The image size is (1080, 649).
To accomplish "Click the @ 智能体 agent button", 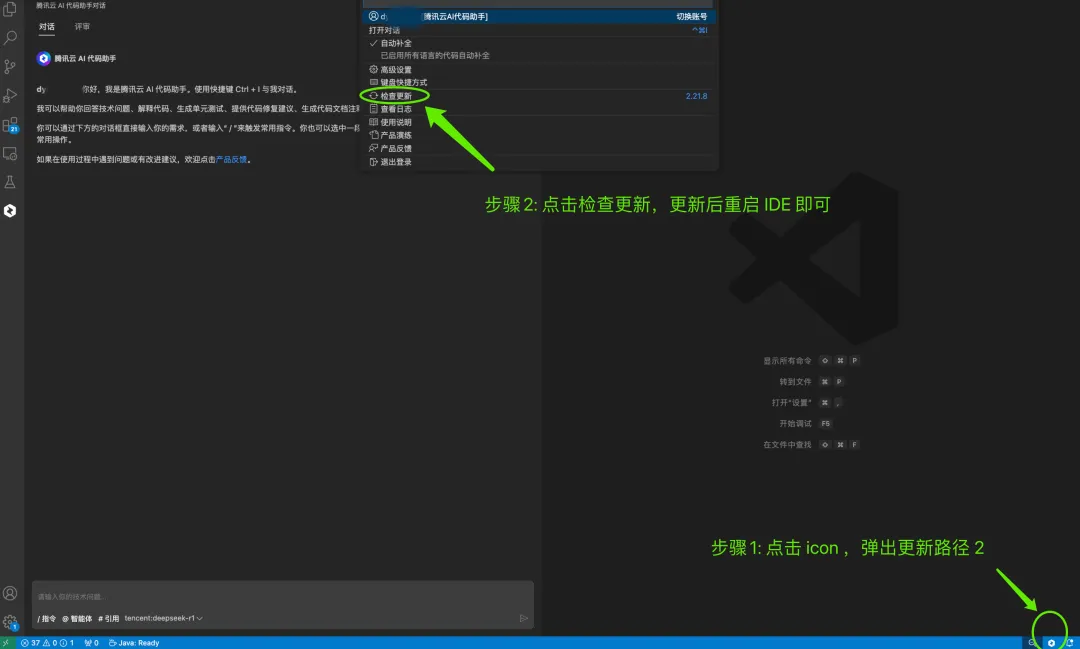I will tap(76, 618).
